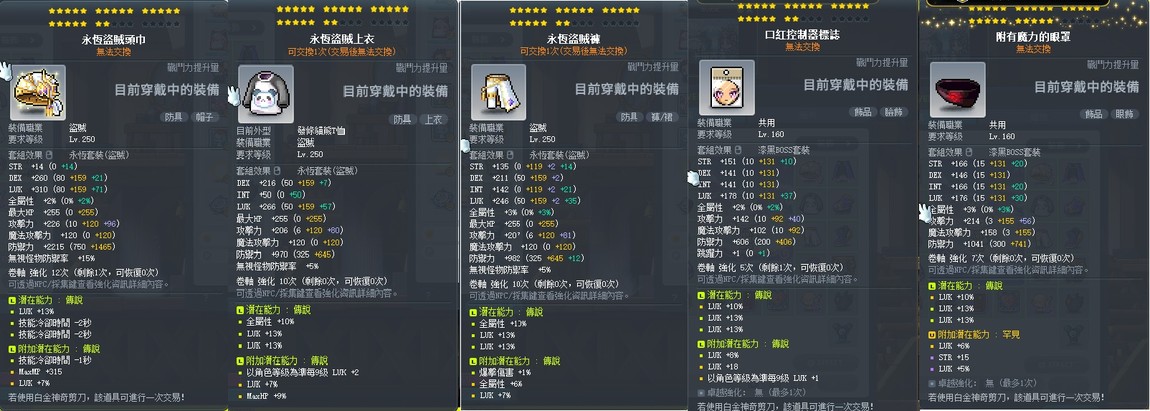Click the panda T-shirt equipment icon
The width and height of the screenshot is (1150, 411).
[x=266, y=94]
